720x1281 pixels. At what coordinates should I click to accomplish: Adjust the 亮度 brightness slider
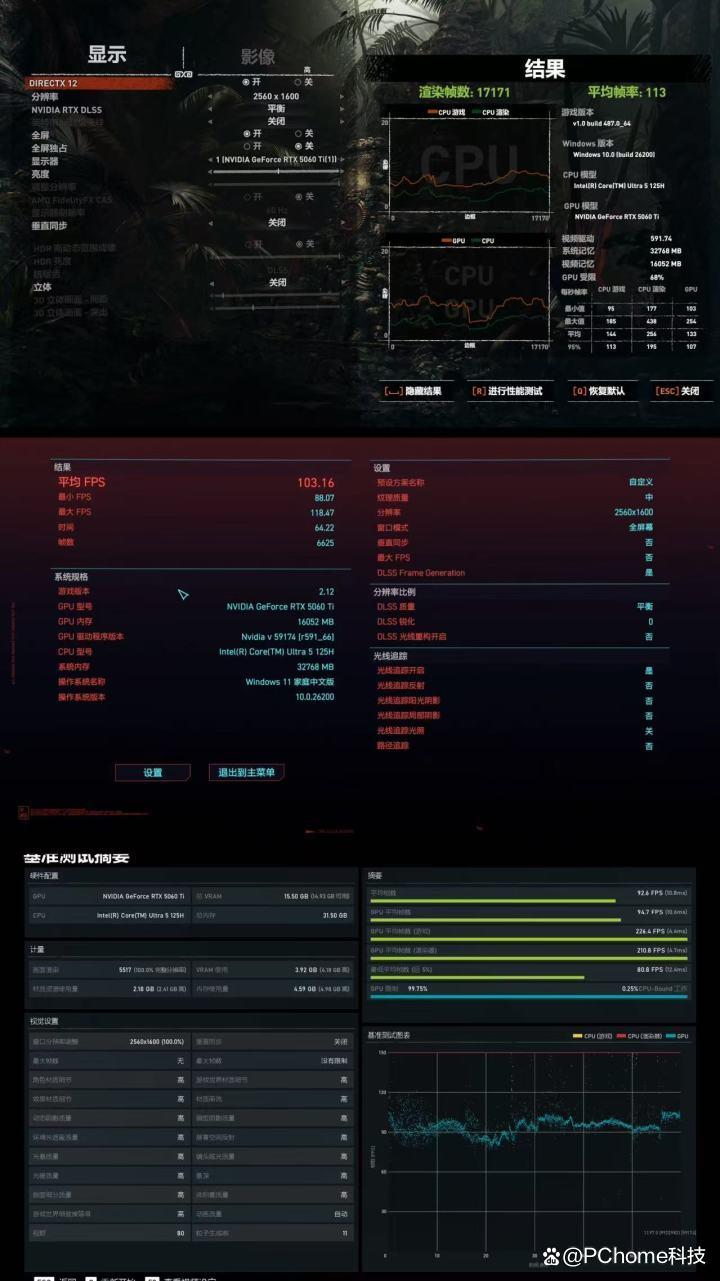click(x=277, y=172)
